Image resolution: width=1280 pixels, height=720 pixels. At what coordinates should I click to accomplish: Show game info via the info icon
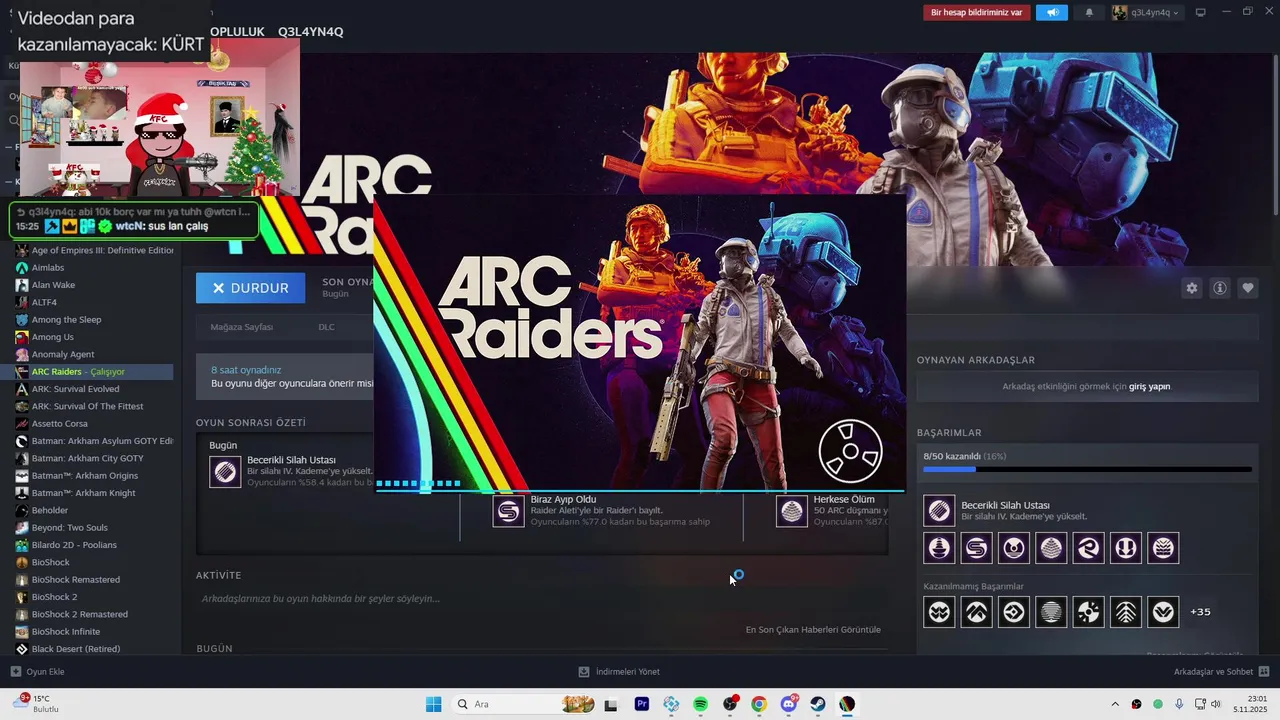coord(1220,288)
